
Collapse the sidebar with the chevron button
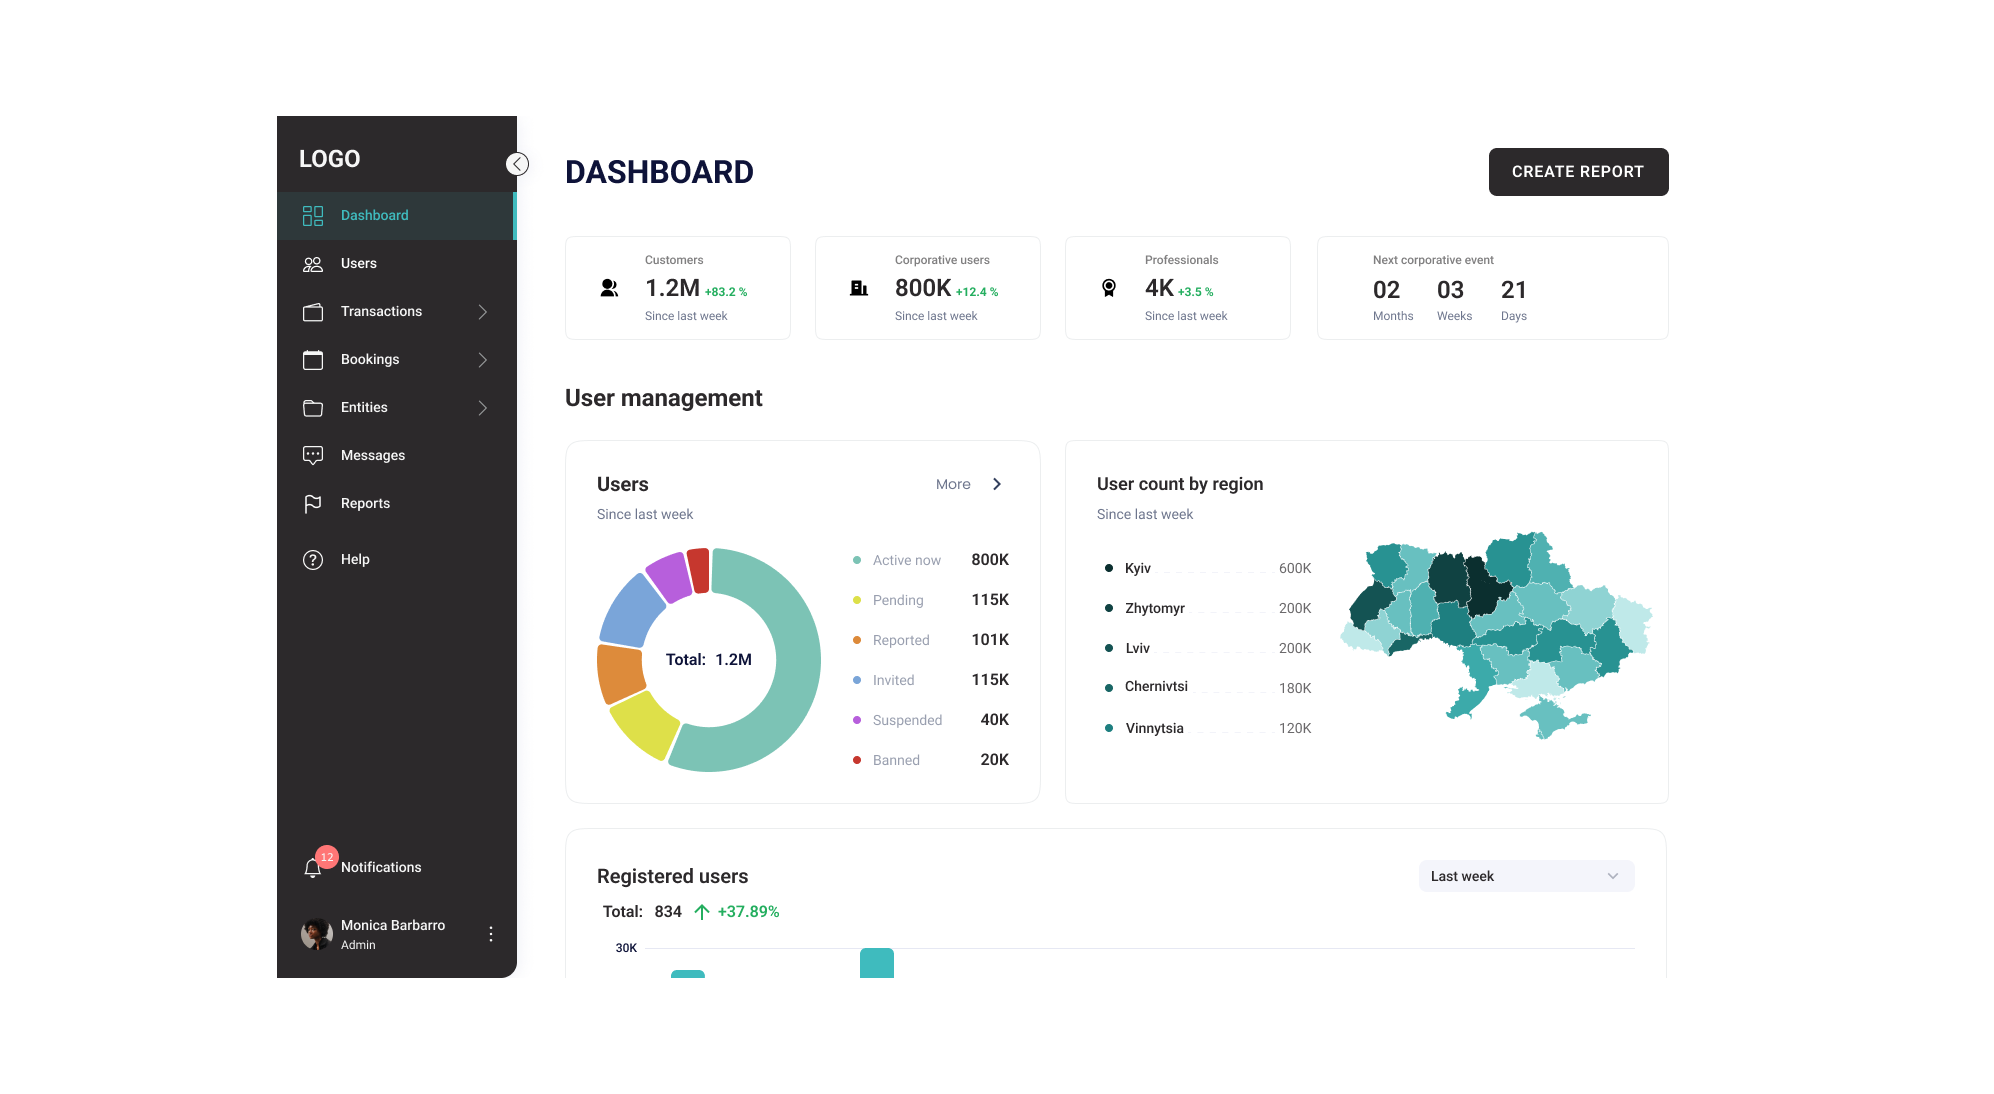[x=517, y=163]
